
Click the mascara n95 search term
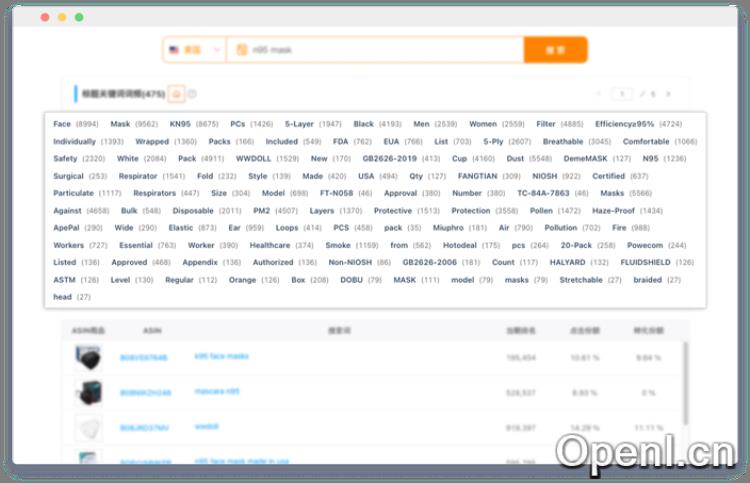pyautogui.click(x=216, y=392)
